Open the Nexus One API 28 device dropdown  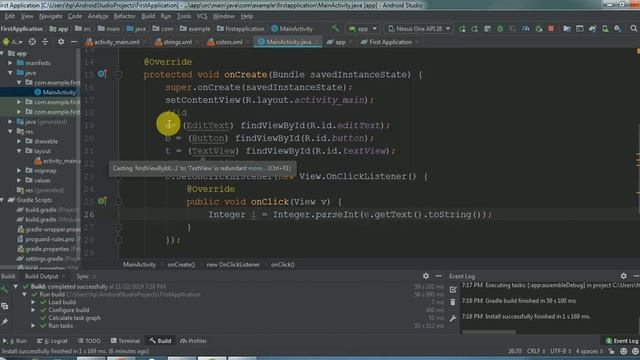tap(418, 29)
